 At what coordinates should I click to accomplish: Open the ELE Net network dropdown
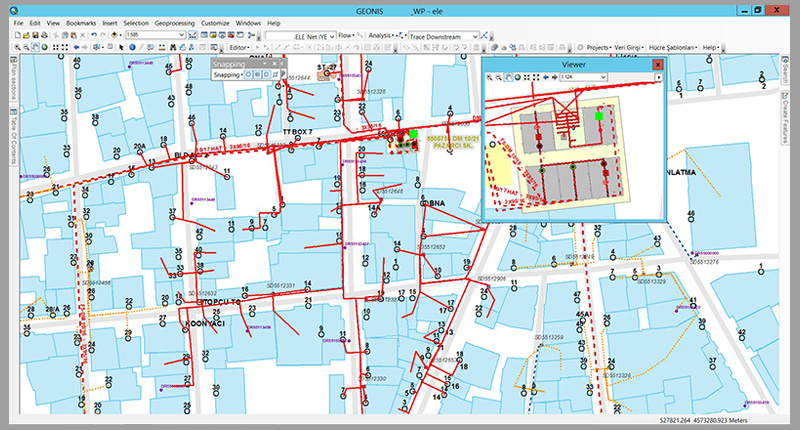point(332,36)
